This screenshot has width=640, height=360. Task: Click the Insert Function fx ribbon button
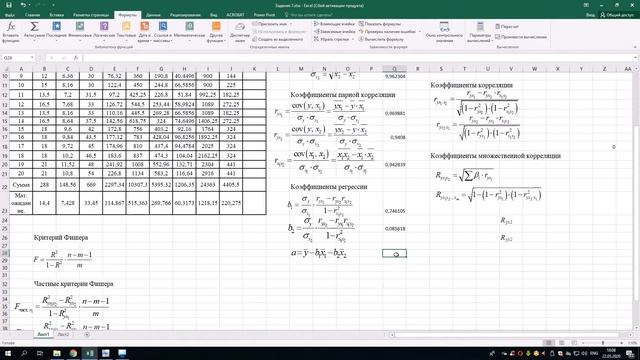pyautogui.click(x=11, y=32)
